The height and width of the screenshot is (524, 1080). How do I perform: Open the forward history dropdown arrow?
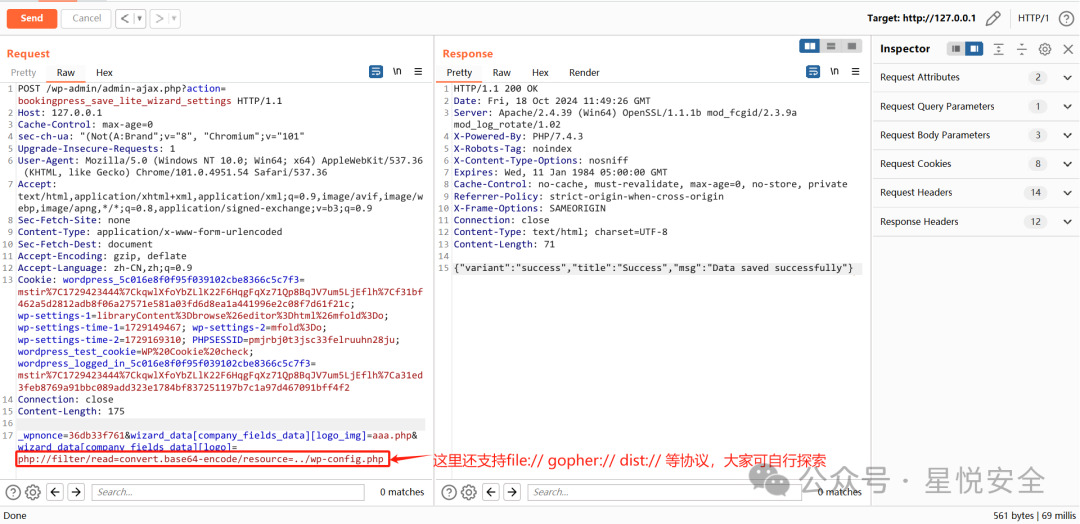click(174, 19)
